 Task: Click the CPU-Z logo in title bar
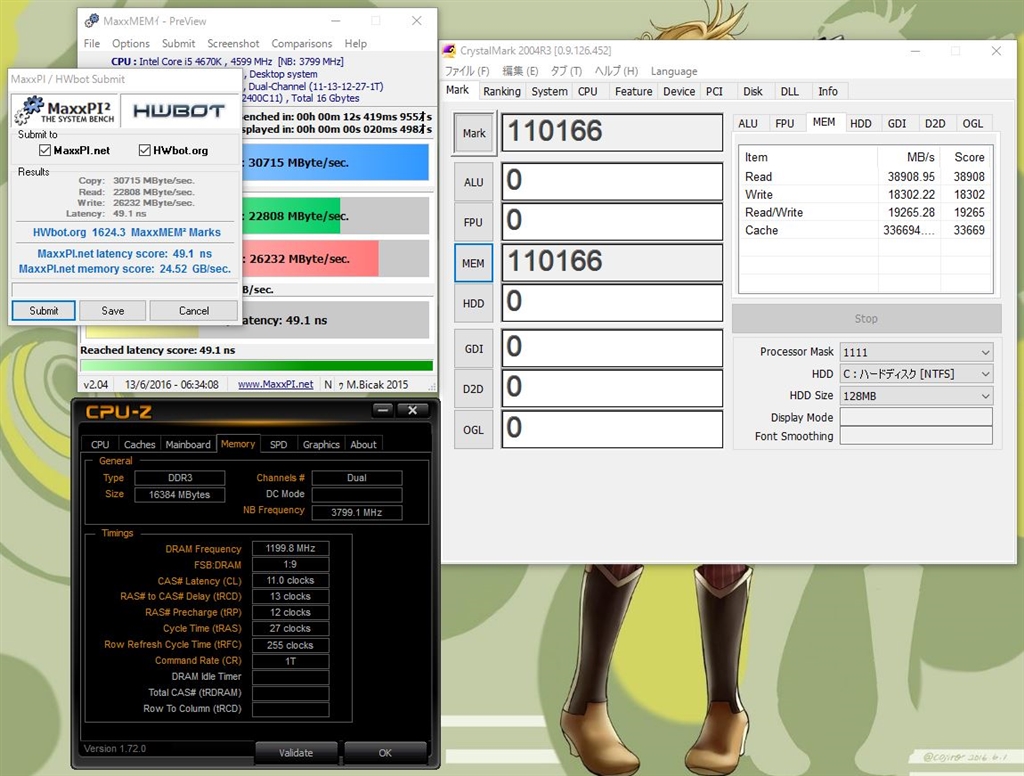click(x=118, y=412)
